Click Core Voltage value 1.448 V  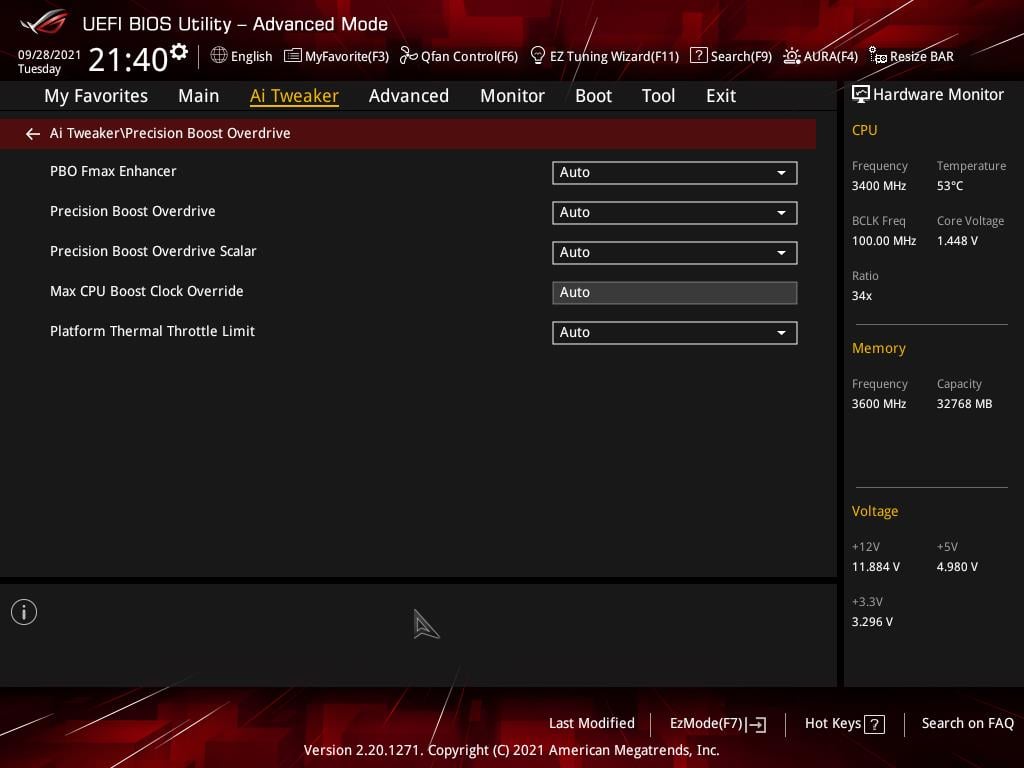coord(957,241)
